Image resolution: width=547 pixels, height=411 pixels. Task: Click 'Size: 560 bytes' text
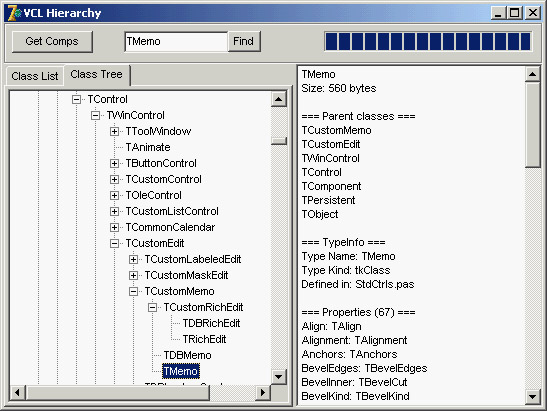(x=339, y=88)
